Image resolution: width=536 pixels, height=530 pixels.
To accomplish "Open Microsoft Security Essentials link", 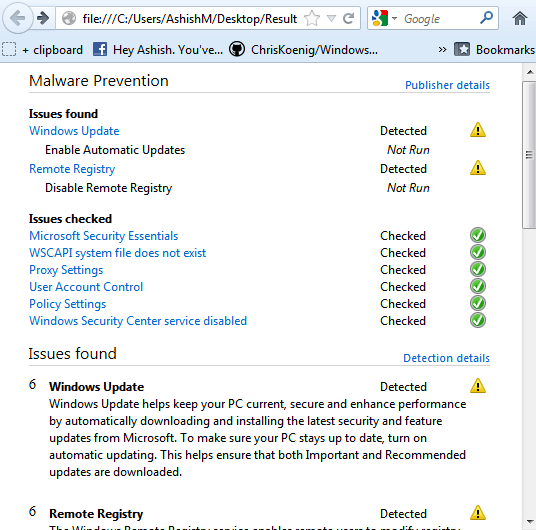I will [x=104, y=236].
